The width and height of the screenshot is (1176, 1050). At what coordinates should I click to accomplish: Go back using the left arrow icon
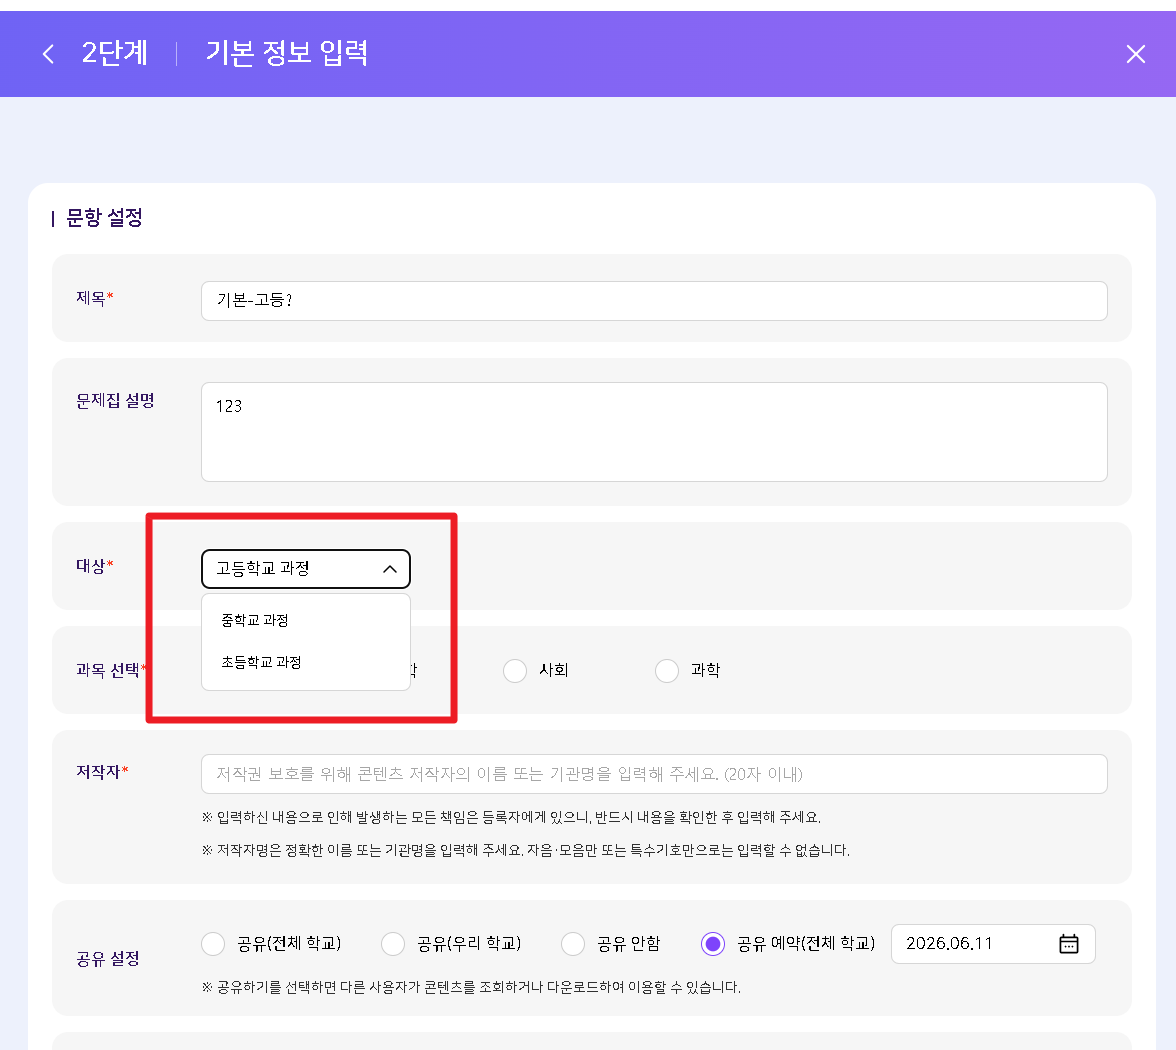[48, 54]
